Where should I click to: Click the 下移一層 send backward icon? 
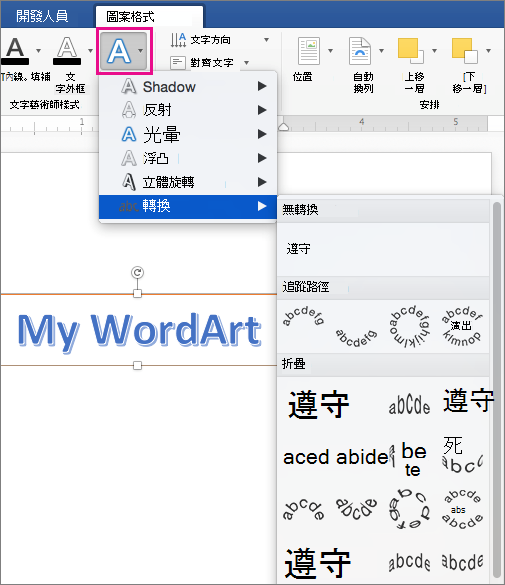[465, 50]
